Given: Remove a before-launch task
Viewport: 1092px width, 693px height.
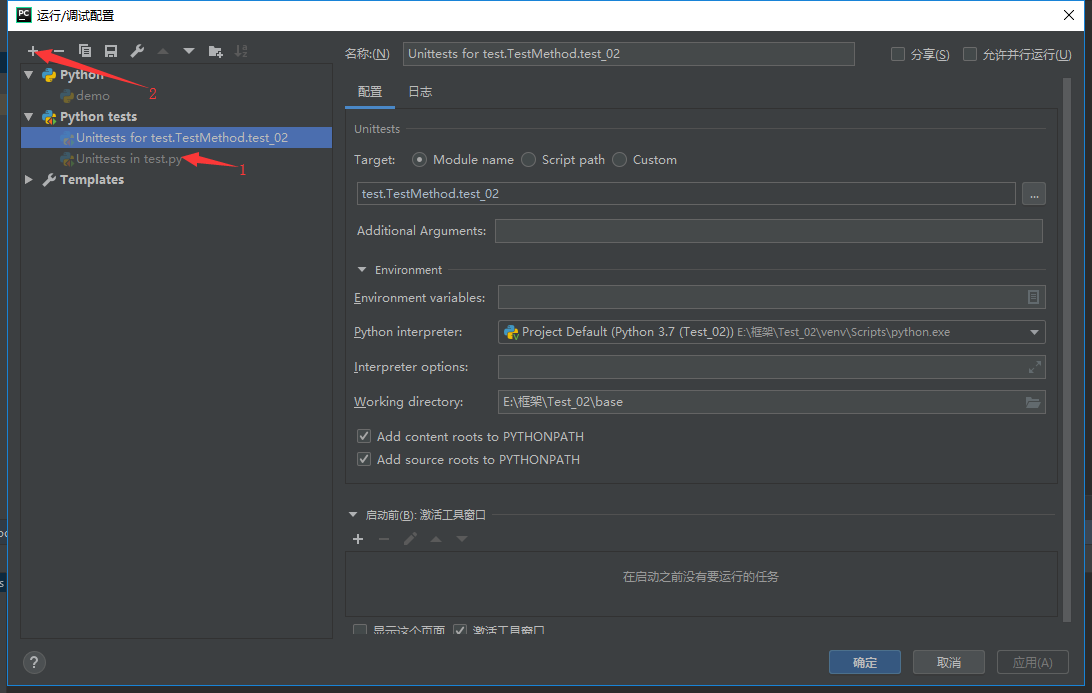Looking at the screenshot, I should tap(384, 539).
